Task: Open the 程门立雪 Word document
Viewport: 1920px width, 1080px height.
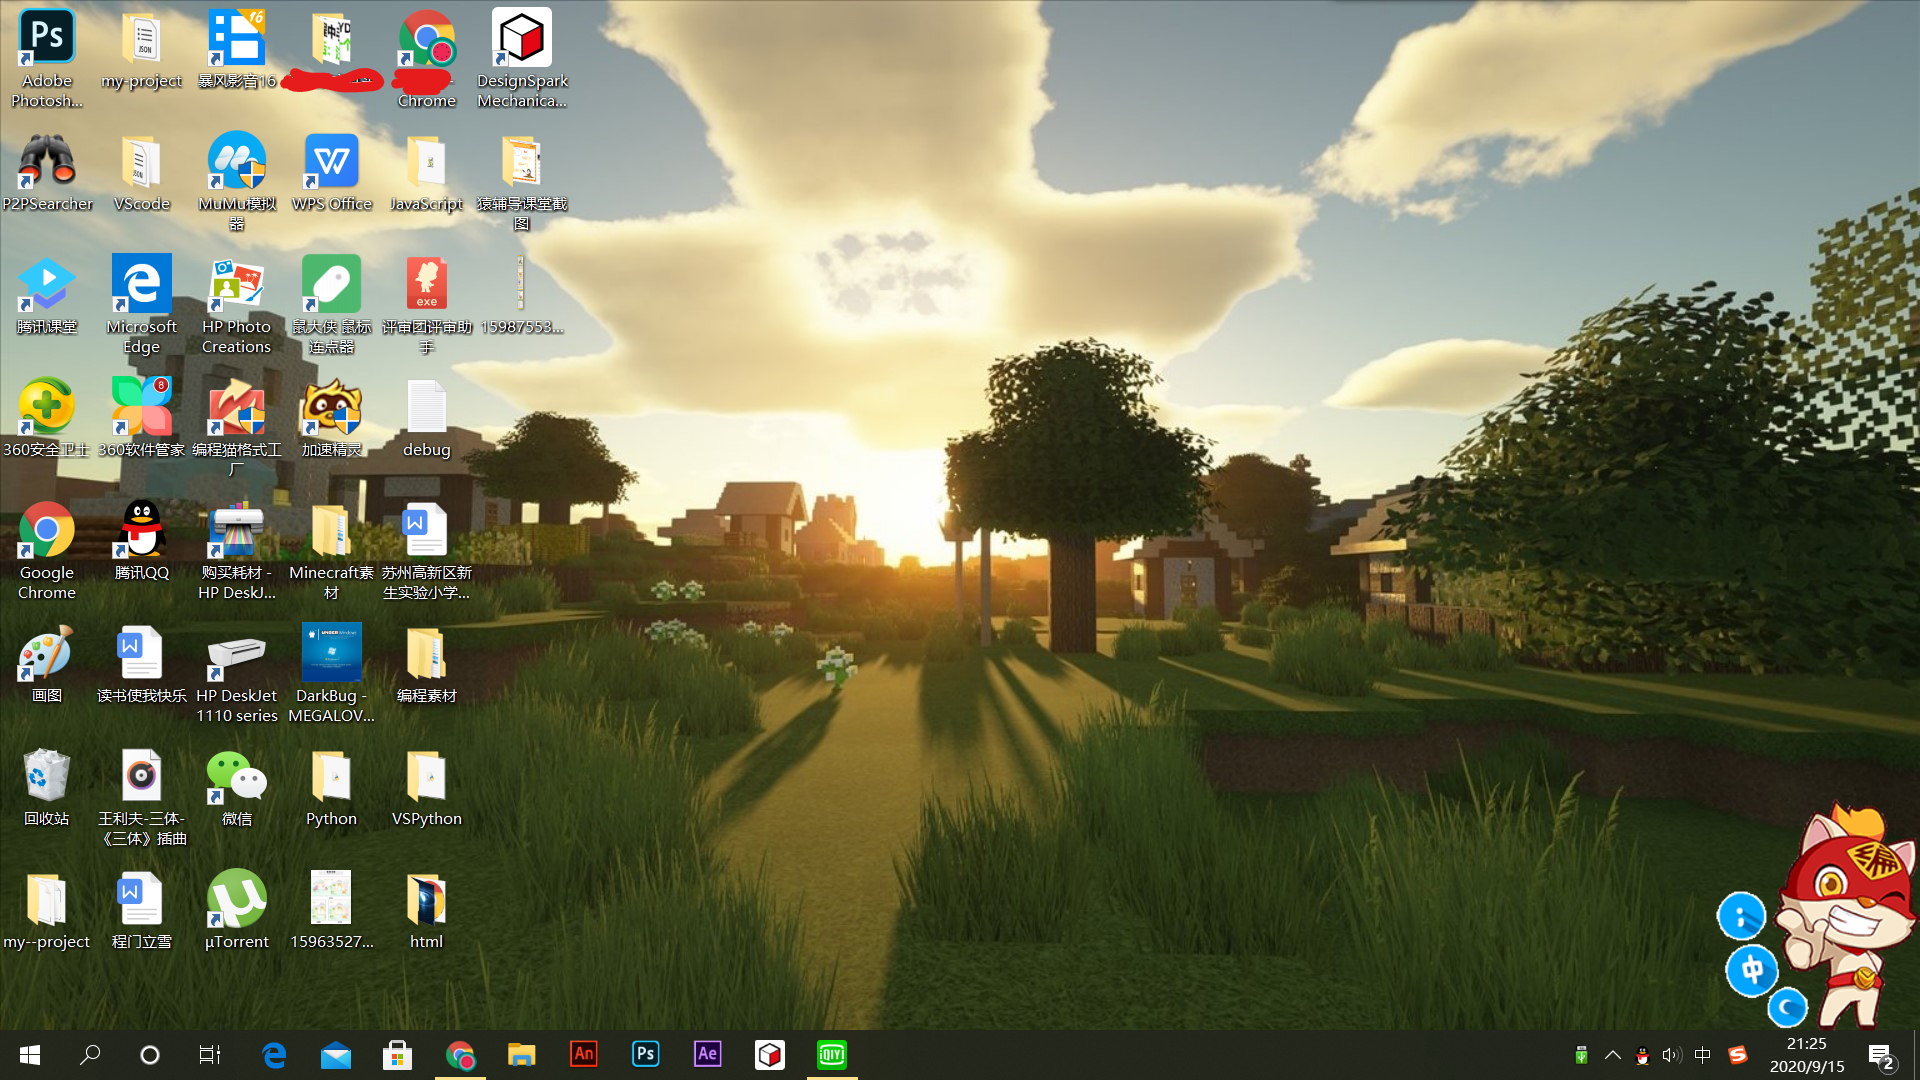Action: (142, 910)
